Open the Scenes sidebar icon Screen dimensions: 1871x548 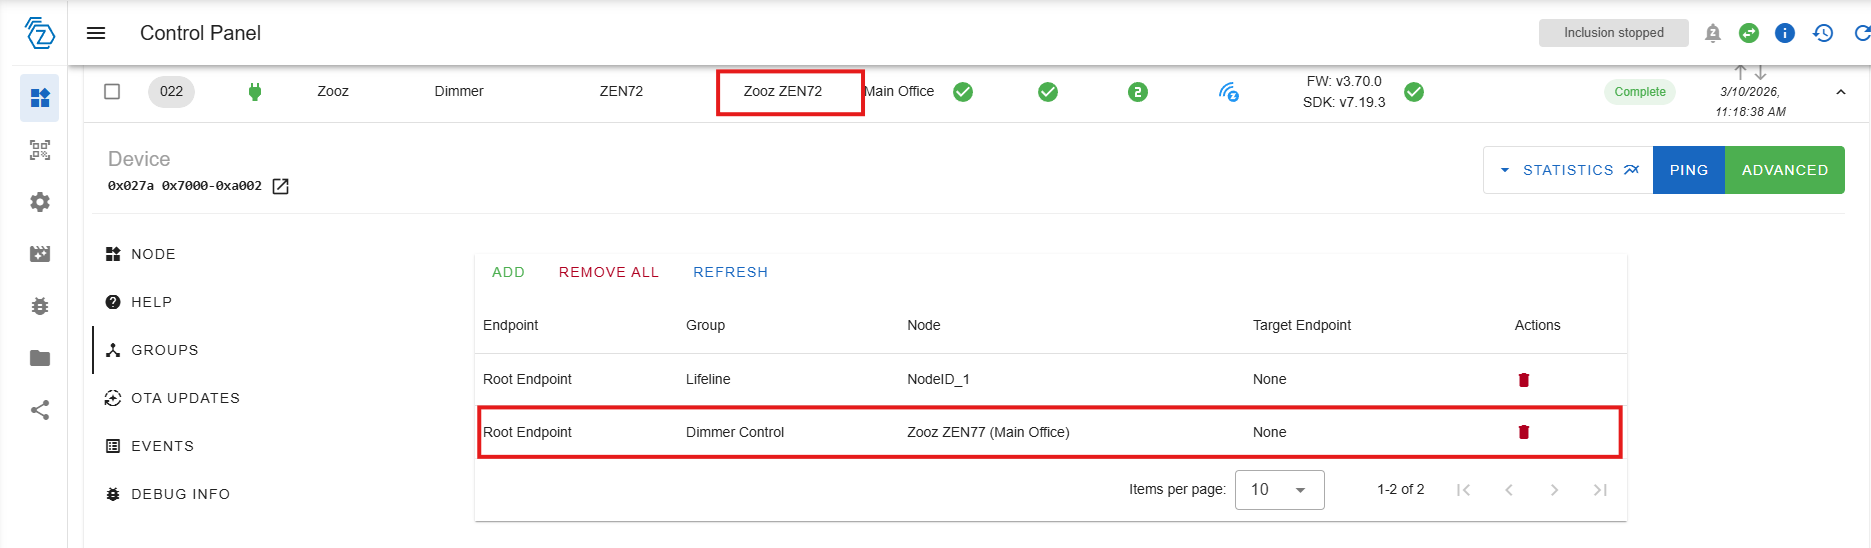point(40,254)
